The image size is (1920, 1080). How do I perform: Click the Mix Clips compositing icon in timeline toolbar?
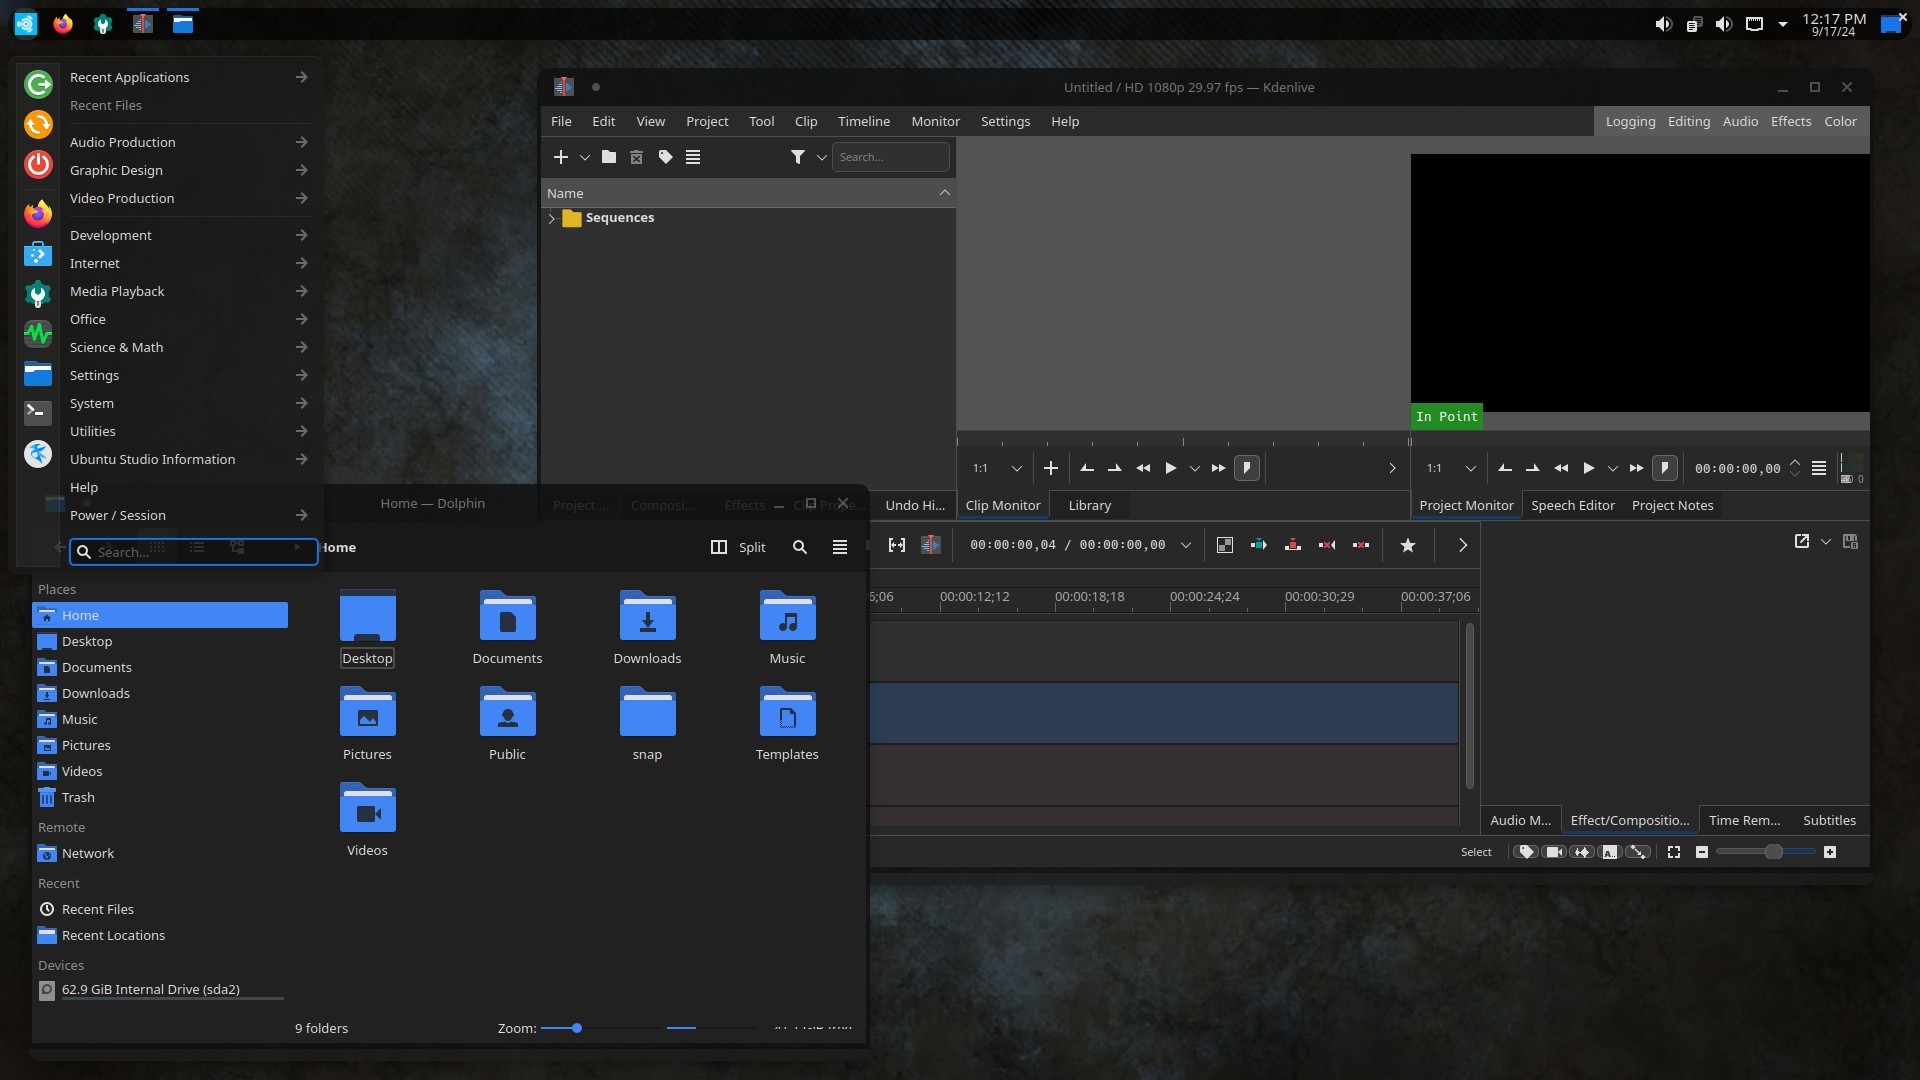pos(1225,545)
